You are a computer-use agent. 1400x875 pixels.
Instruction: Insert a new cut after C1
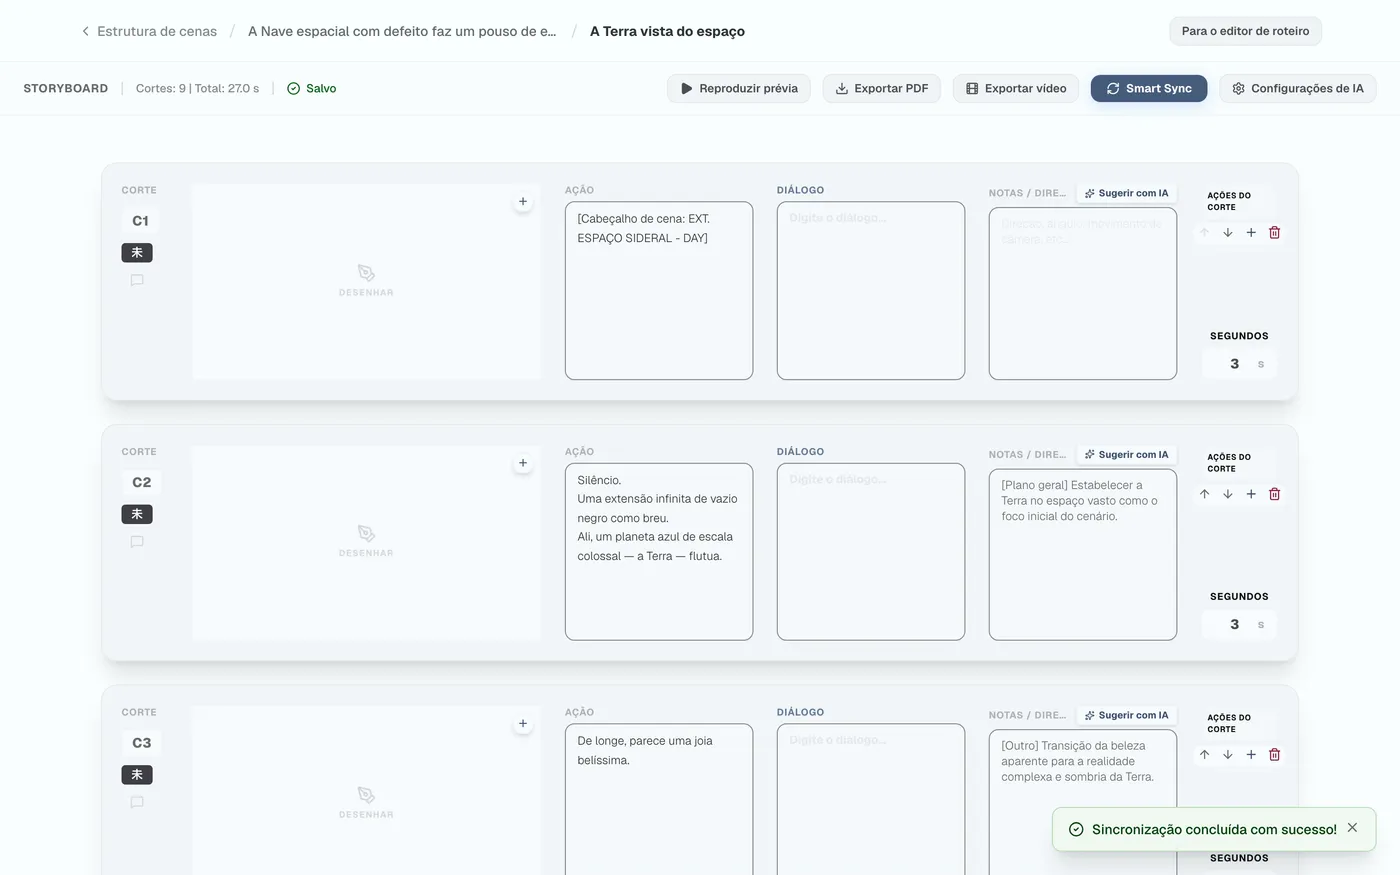point(1251,233)
